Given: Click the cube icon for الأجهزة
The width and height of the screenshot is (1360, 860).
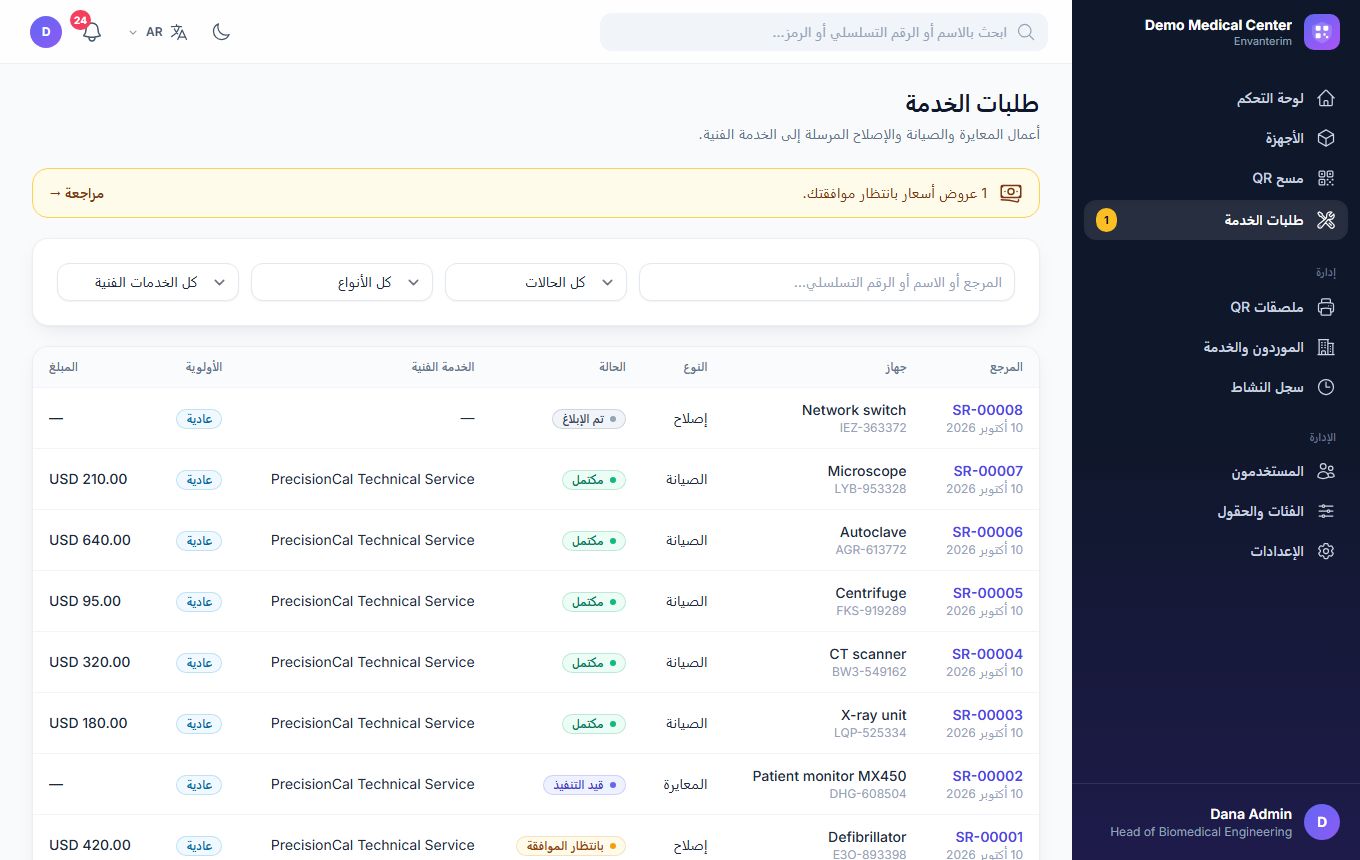Looking at the screenshot, I should (x=1326, y=138).
